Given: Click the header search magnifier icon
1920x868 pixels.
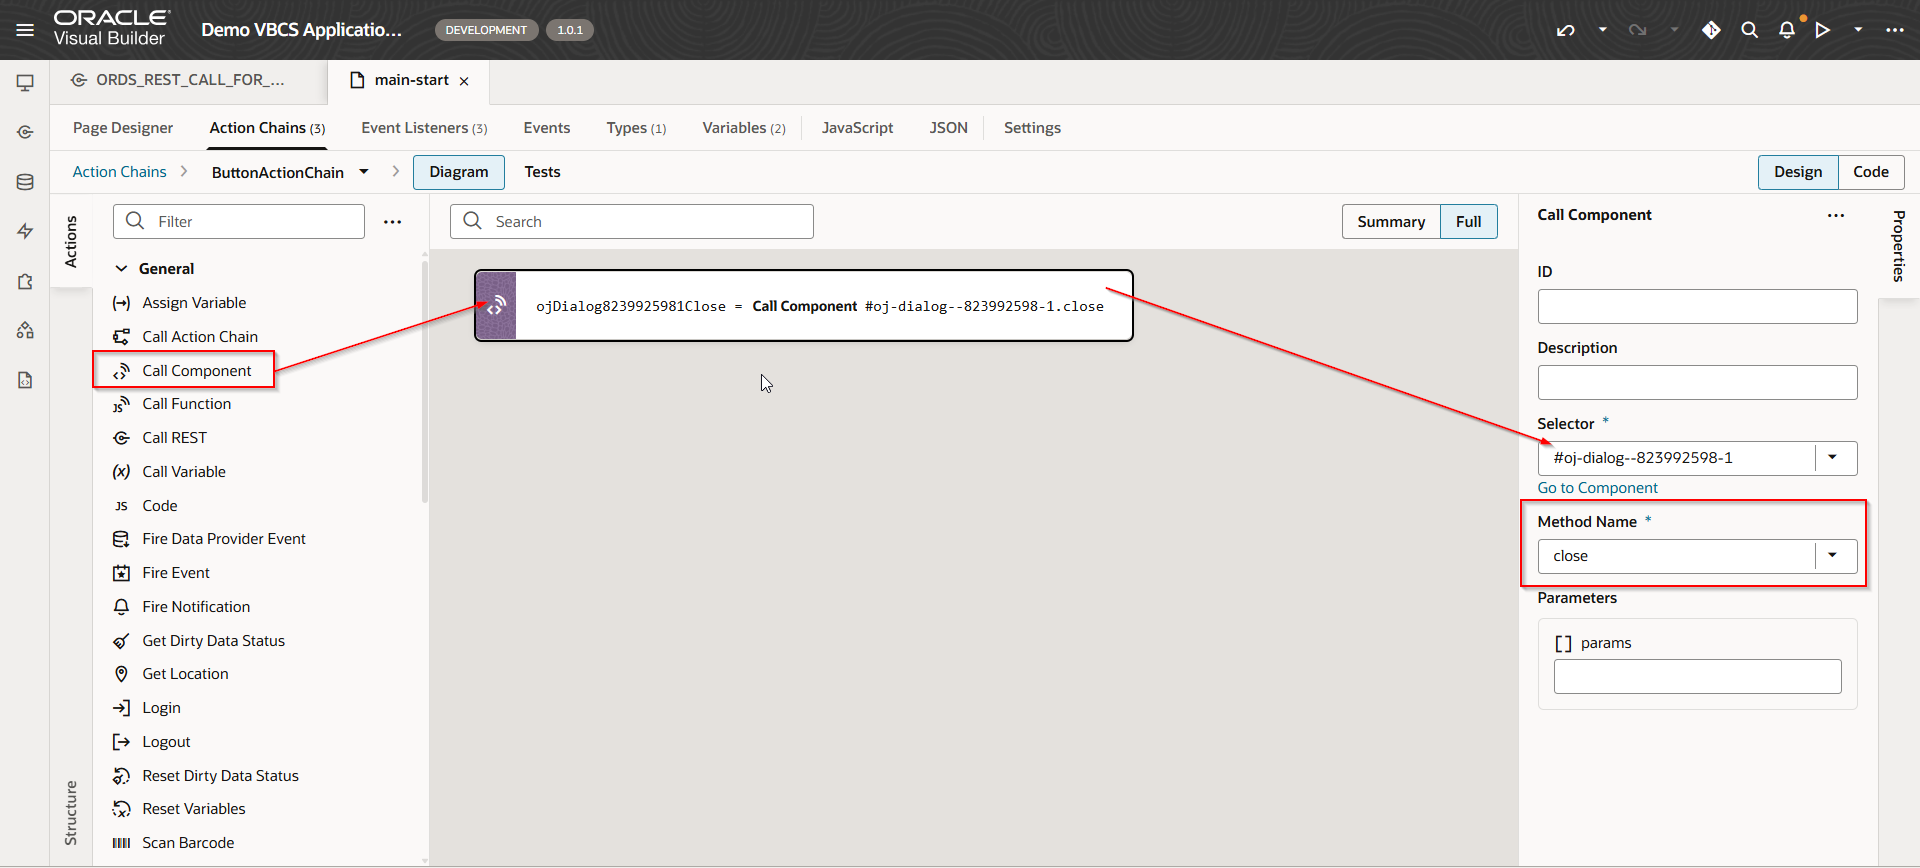Looking at the screenshot, I should coord(1749,30).
